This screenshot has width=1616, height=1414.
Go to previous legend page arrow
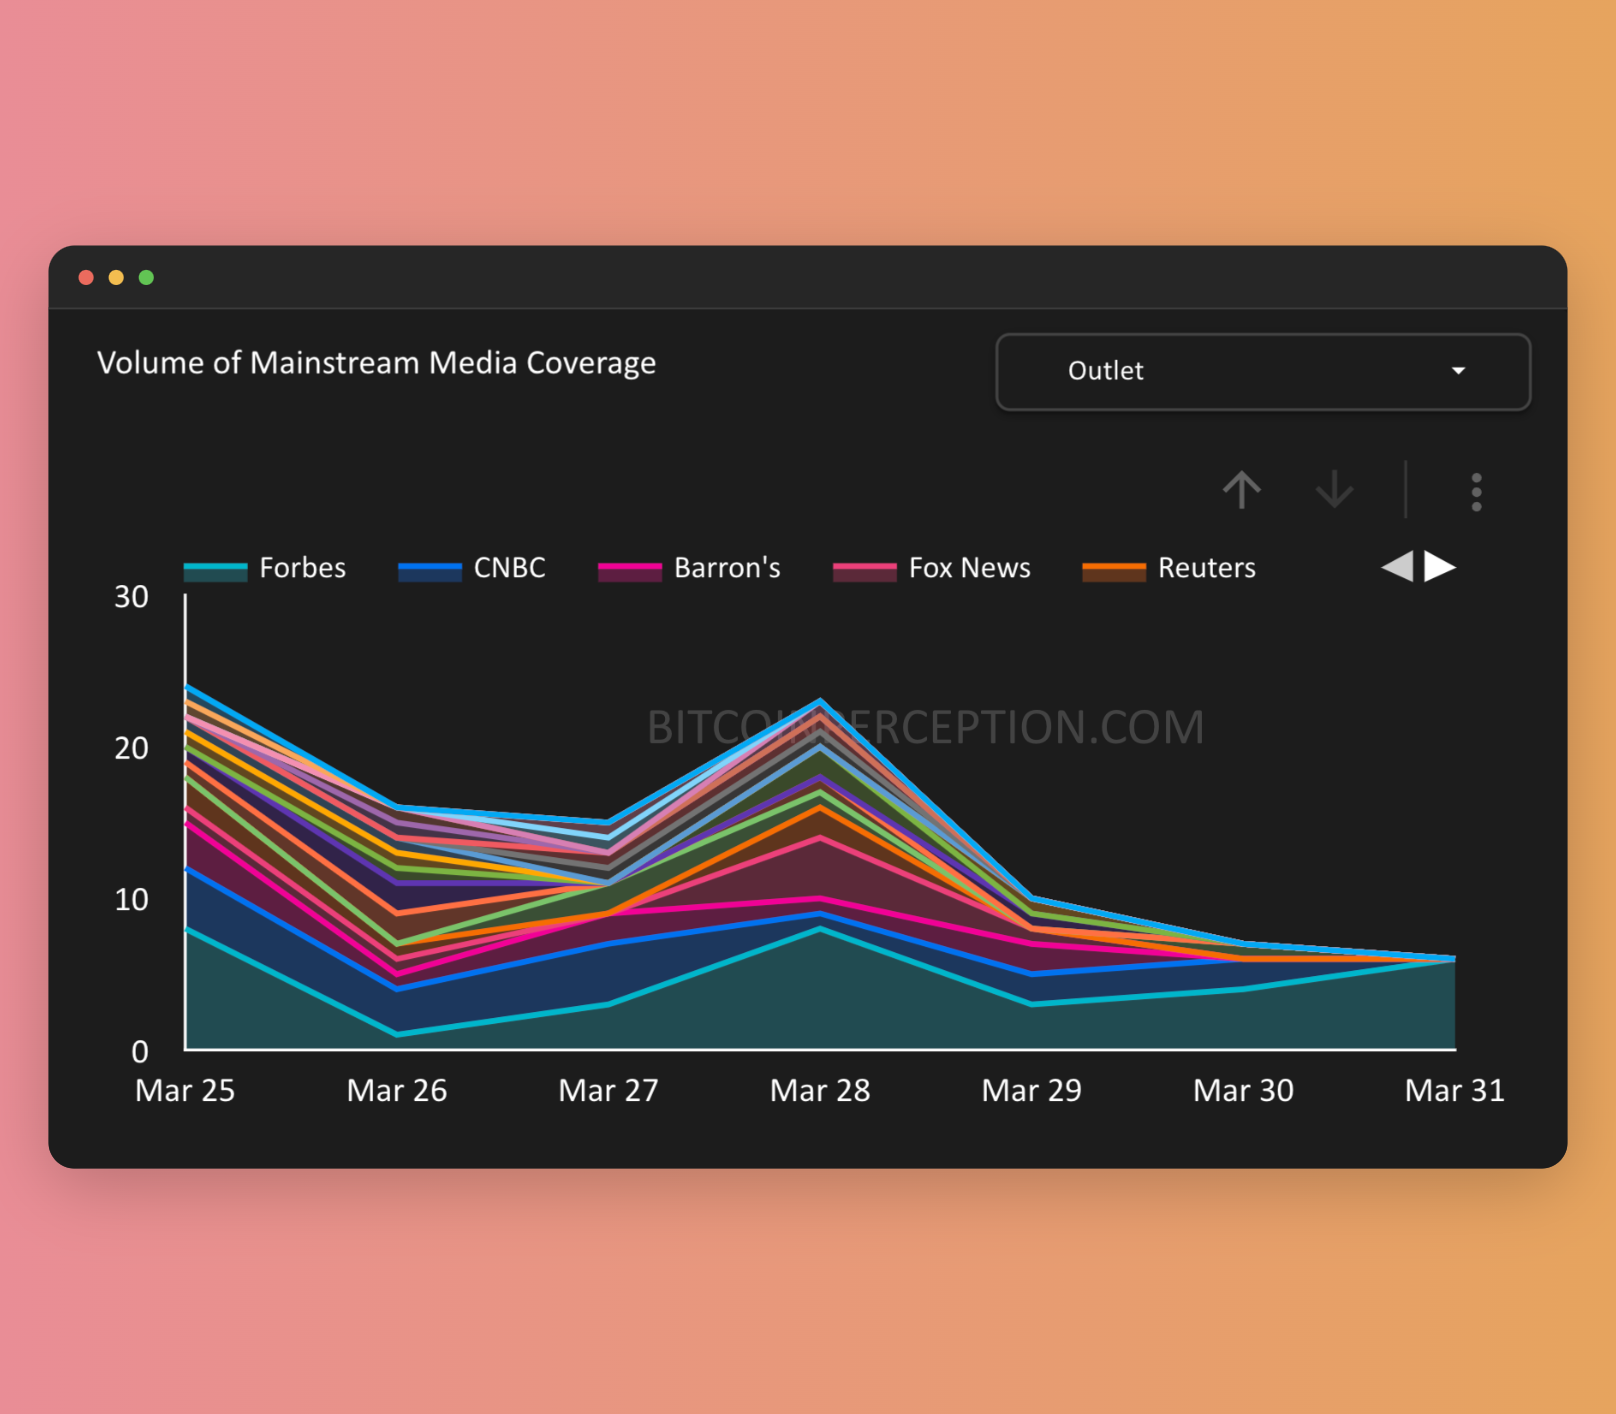[x=1397, y=567]
